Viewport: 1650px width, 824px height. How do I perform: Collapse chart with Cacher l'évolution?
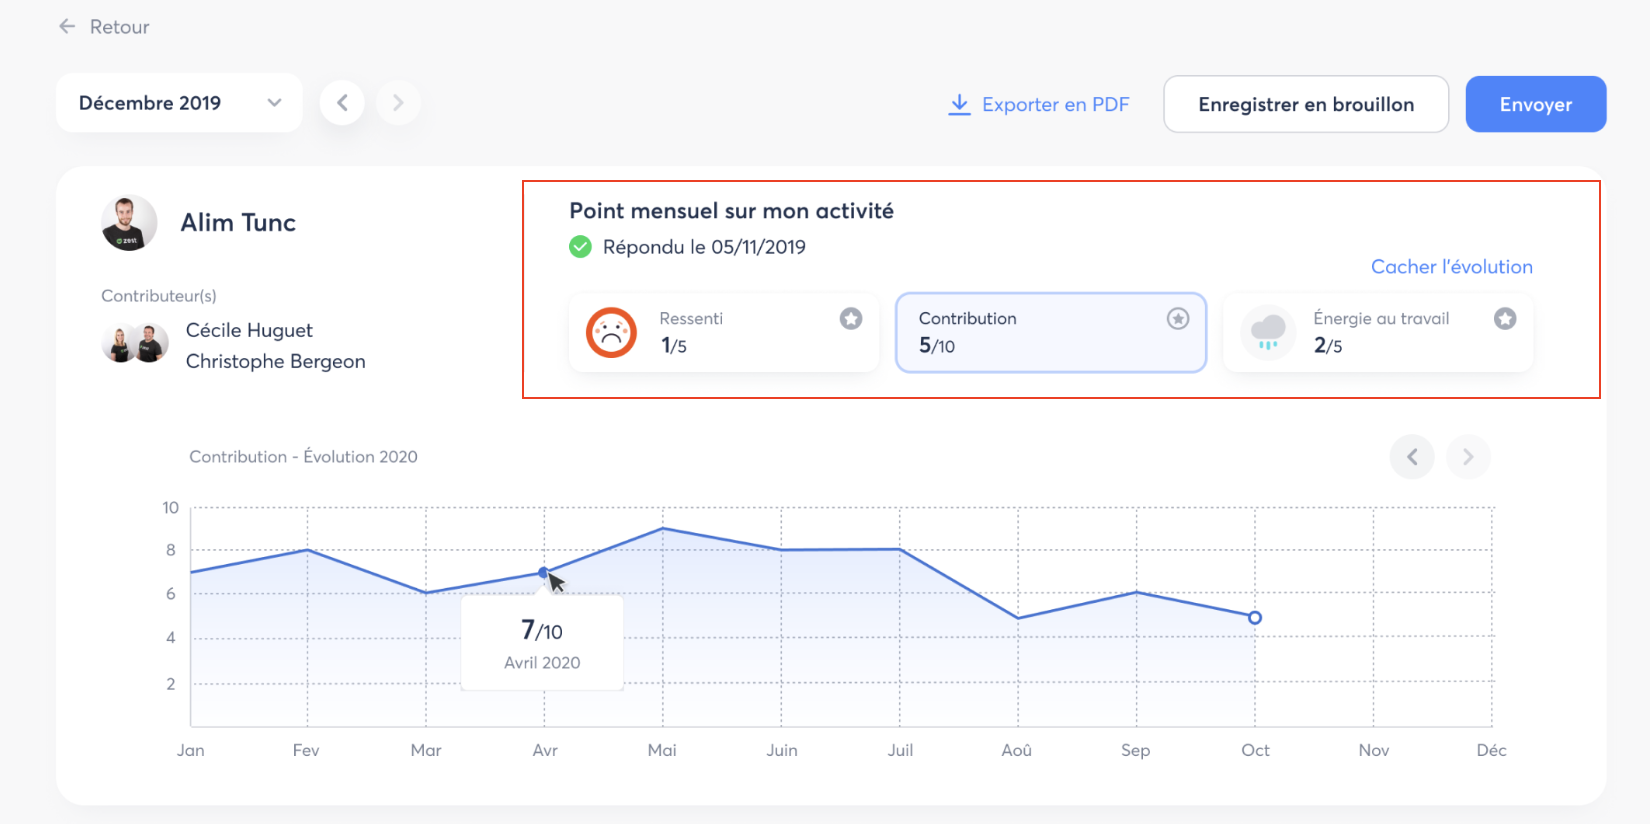pos(1451,267)
